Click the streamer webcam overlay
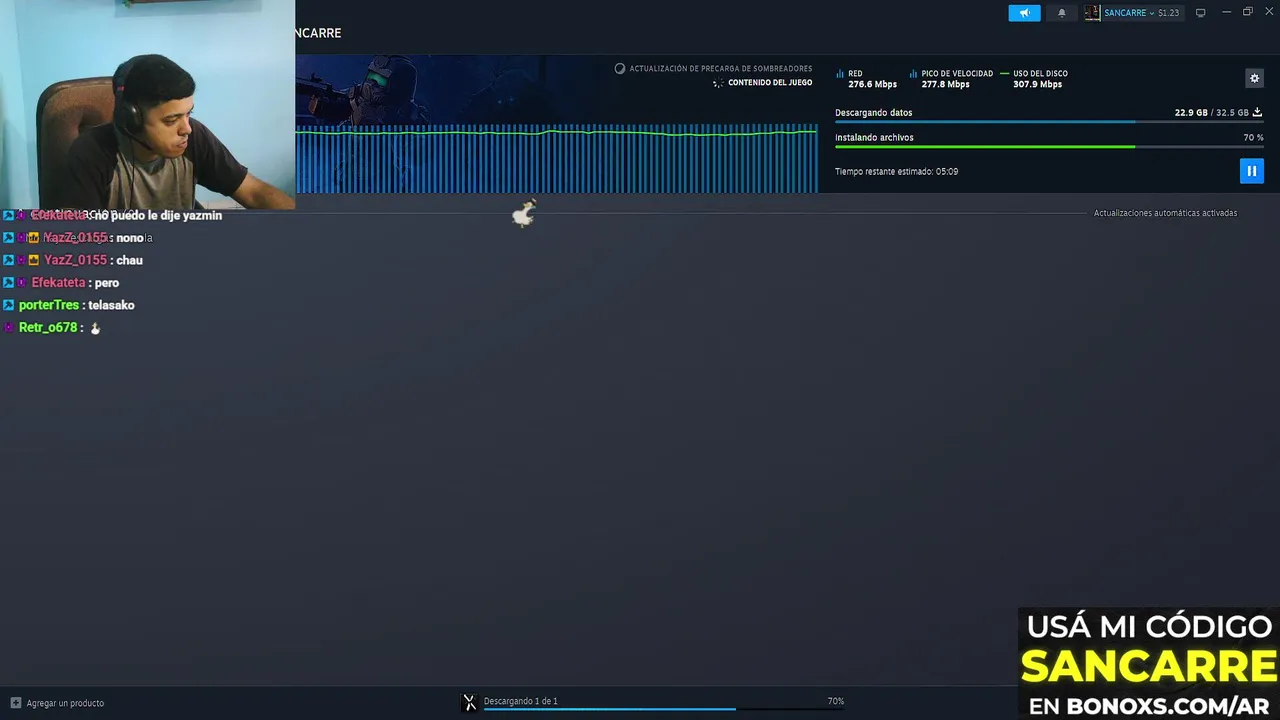The height and width of the screenshot is (720, 1280). (147, 104)
